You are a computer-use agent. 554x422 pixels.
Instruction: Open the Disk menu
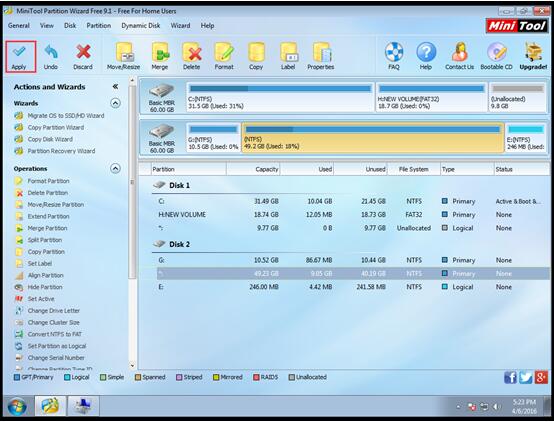click(x=70, y=25)
